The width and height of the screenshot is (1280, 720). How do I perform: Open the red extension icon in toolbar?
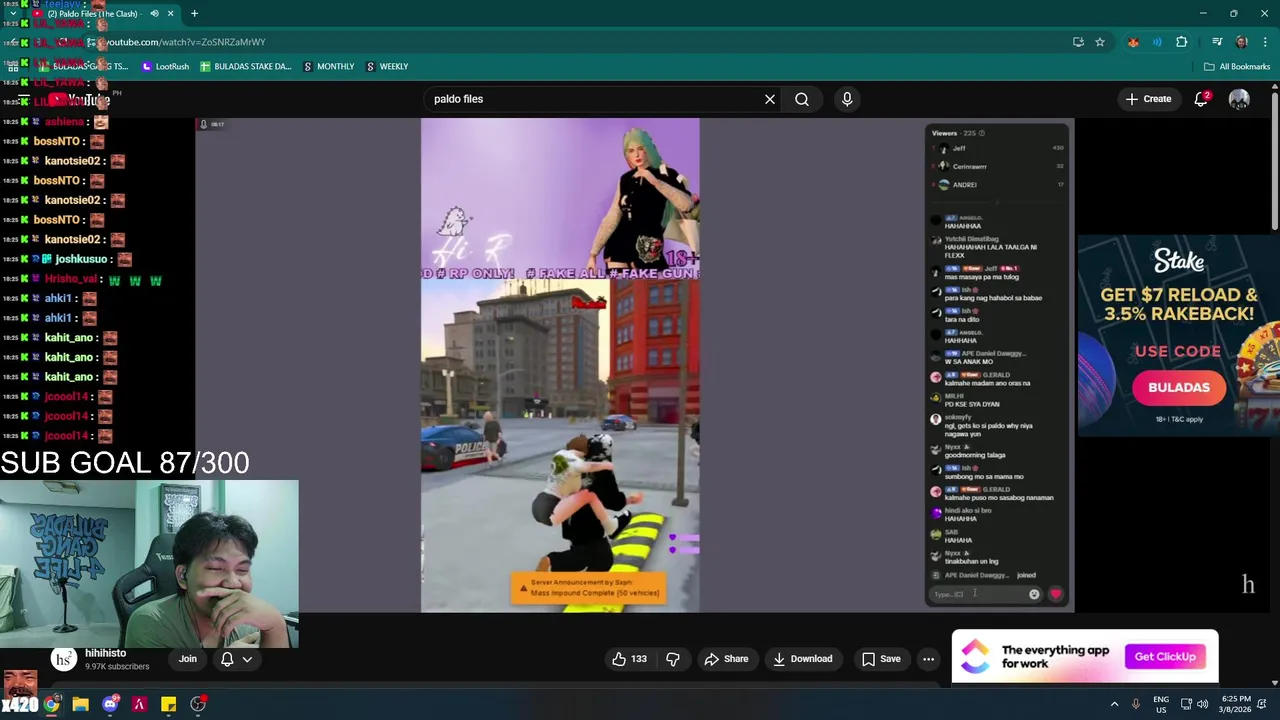point(1133,42)
